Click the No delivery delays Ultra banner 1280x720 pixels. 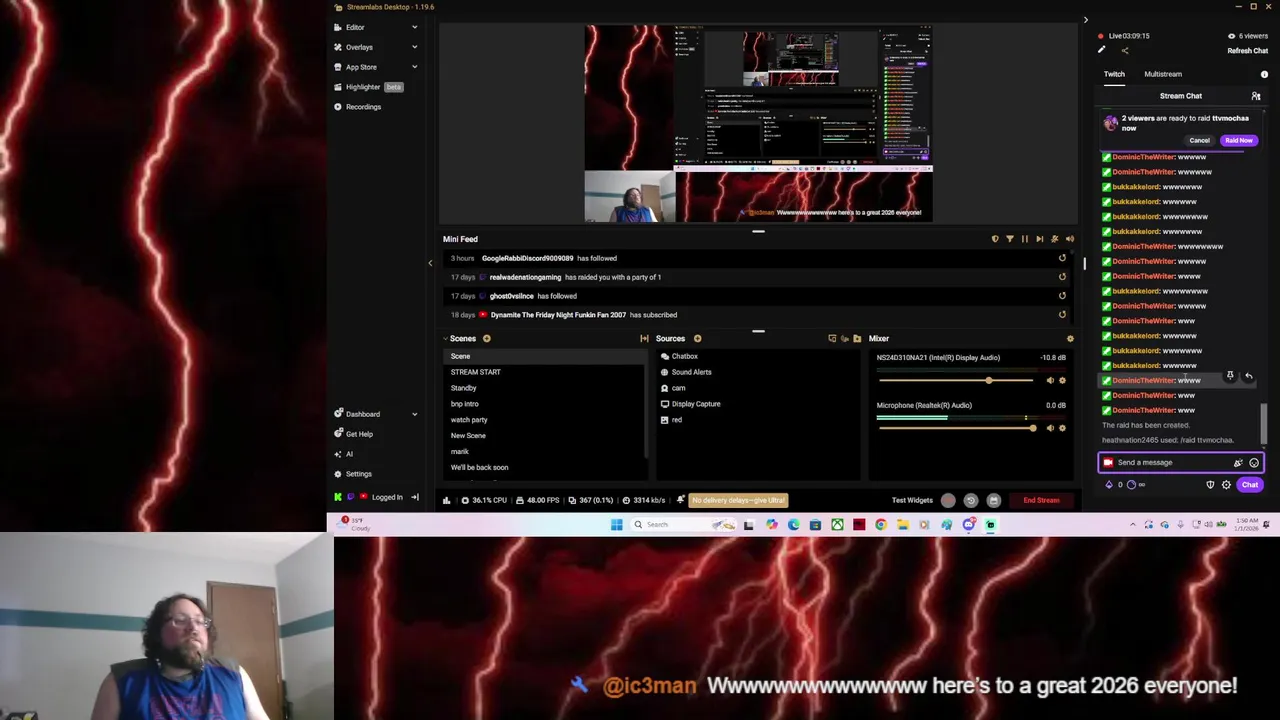pos(739,500)
